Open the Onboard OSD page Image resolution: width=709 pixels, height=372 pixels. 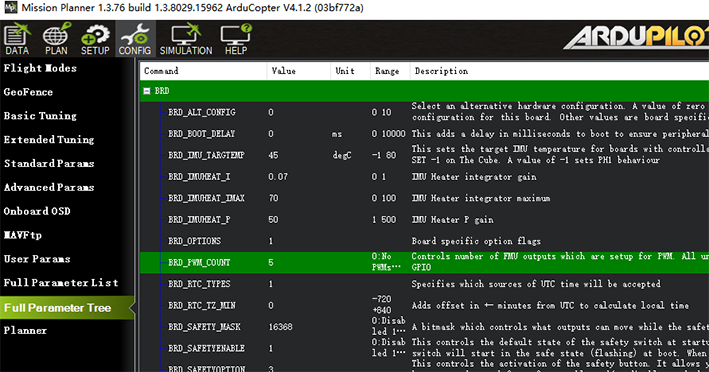37,211
